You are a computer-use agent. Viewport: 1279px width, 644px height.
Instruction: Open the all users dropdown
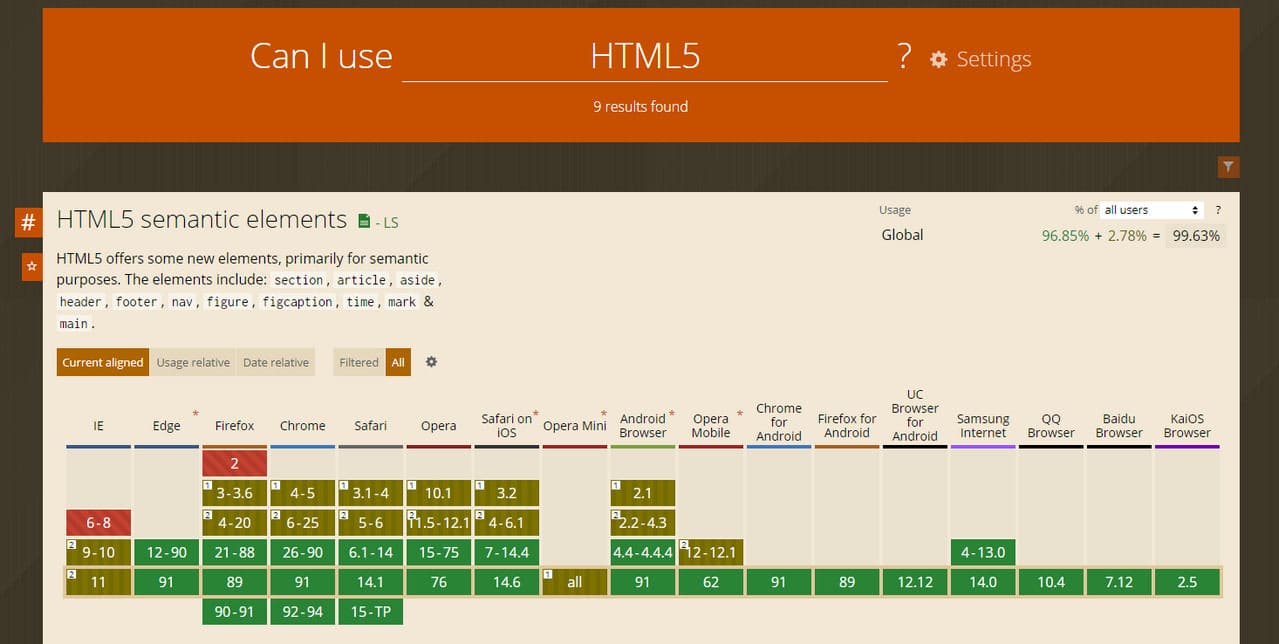[x=1151, y=210]
